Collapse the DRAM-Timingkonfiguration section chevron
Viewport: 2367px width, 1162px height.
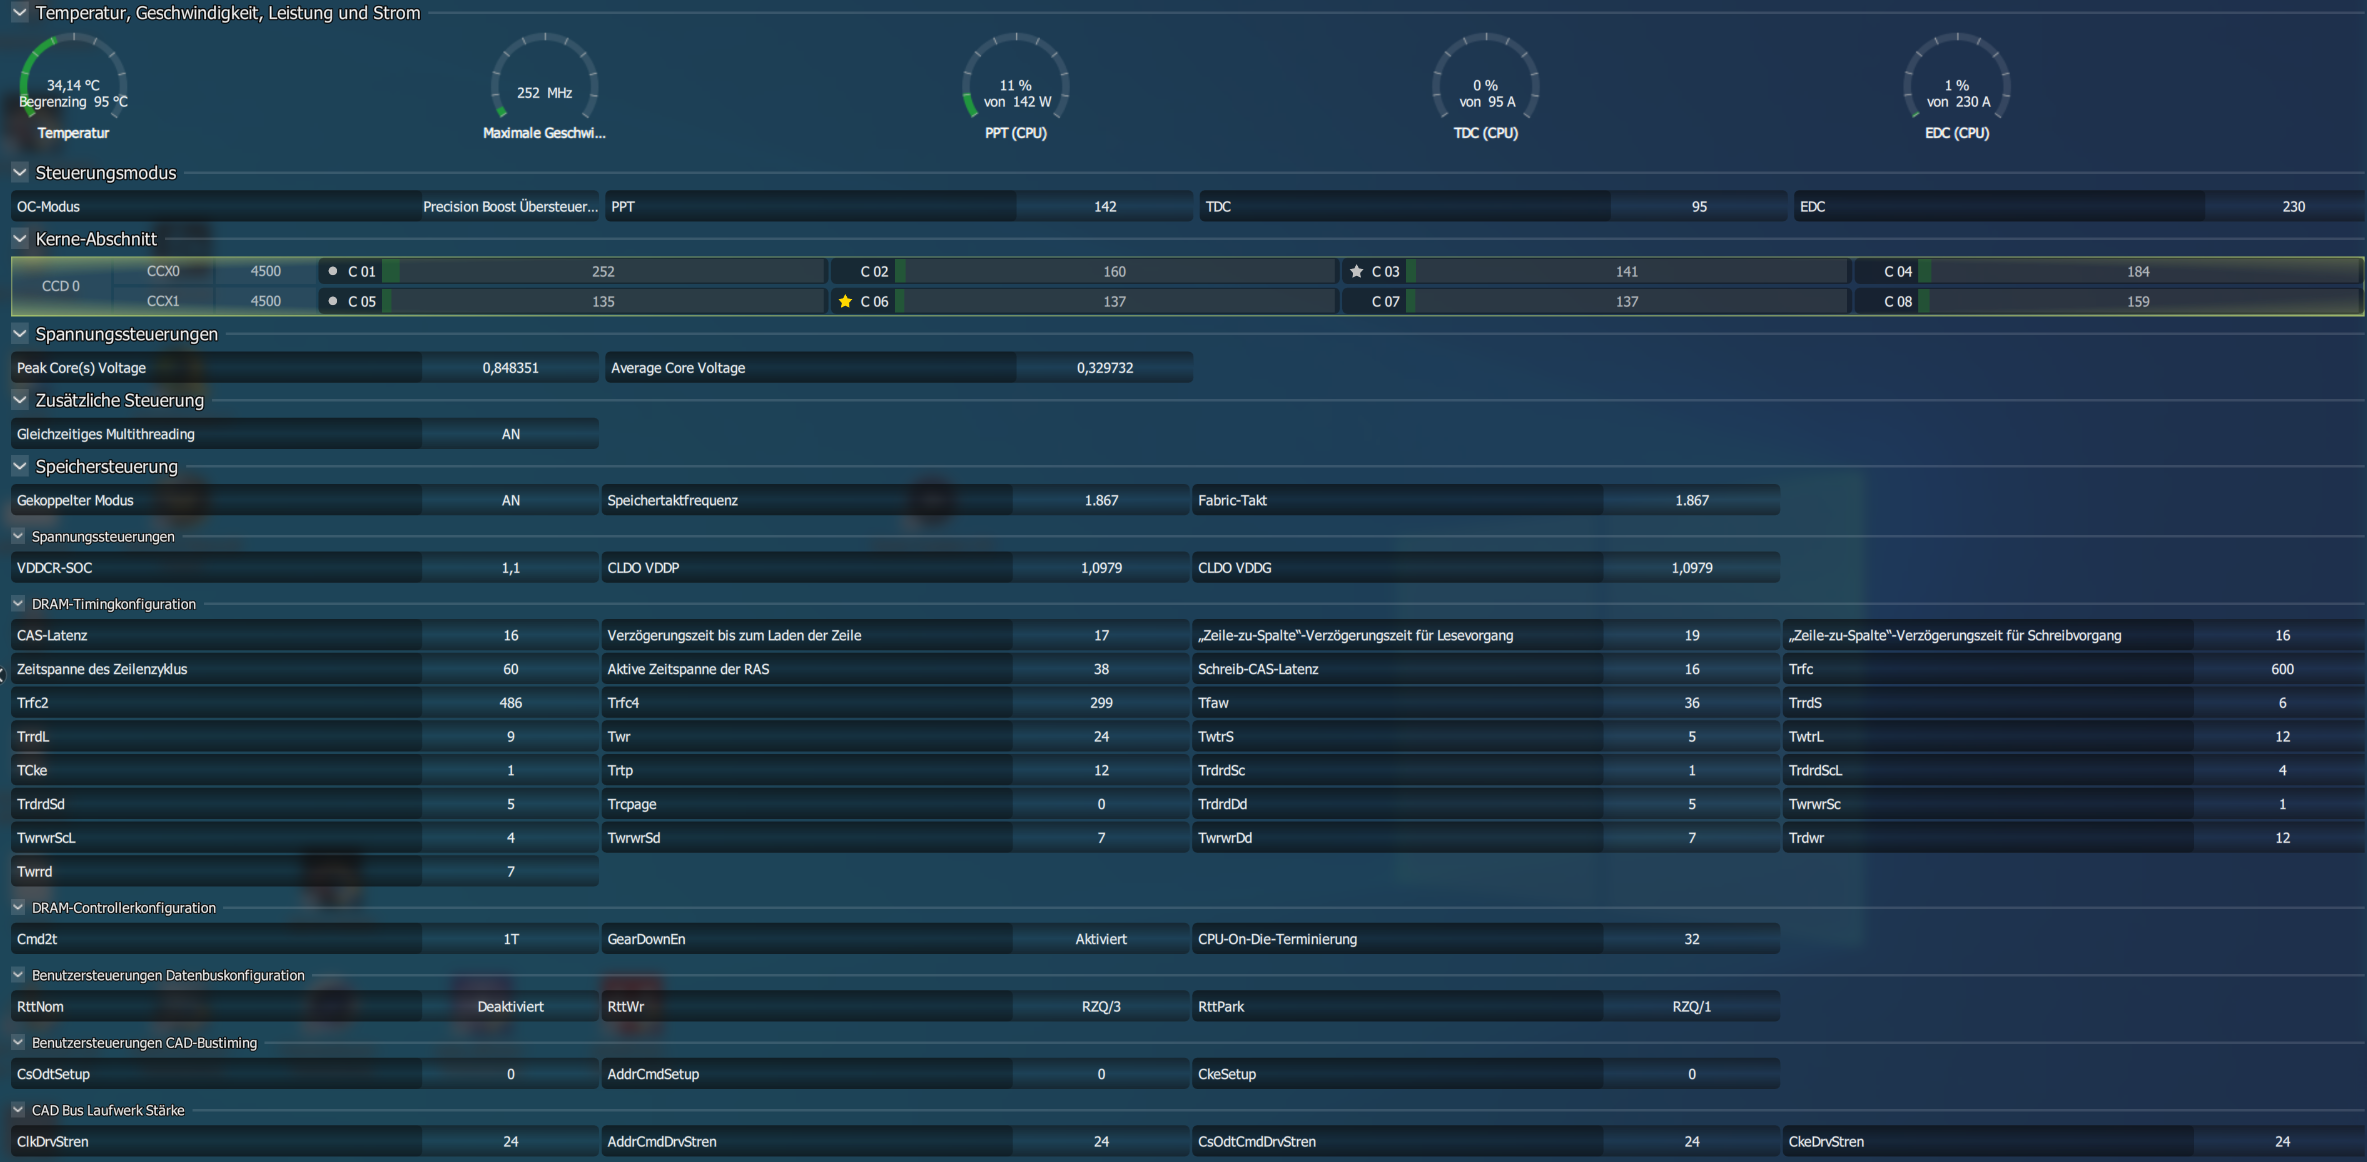pos(18,604)
